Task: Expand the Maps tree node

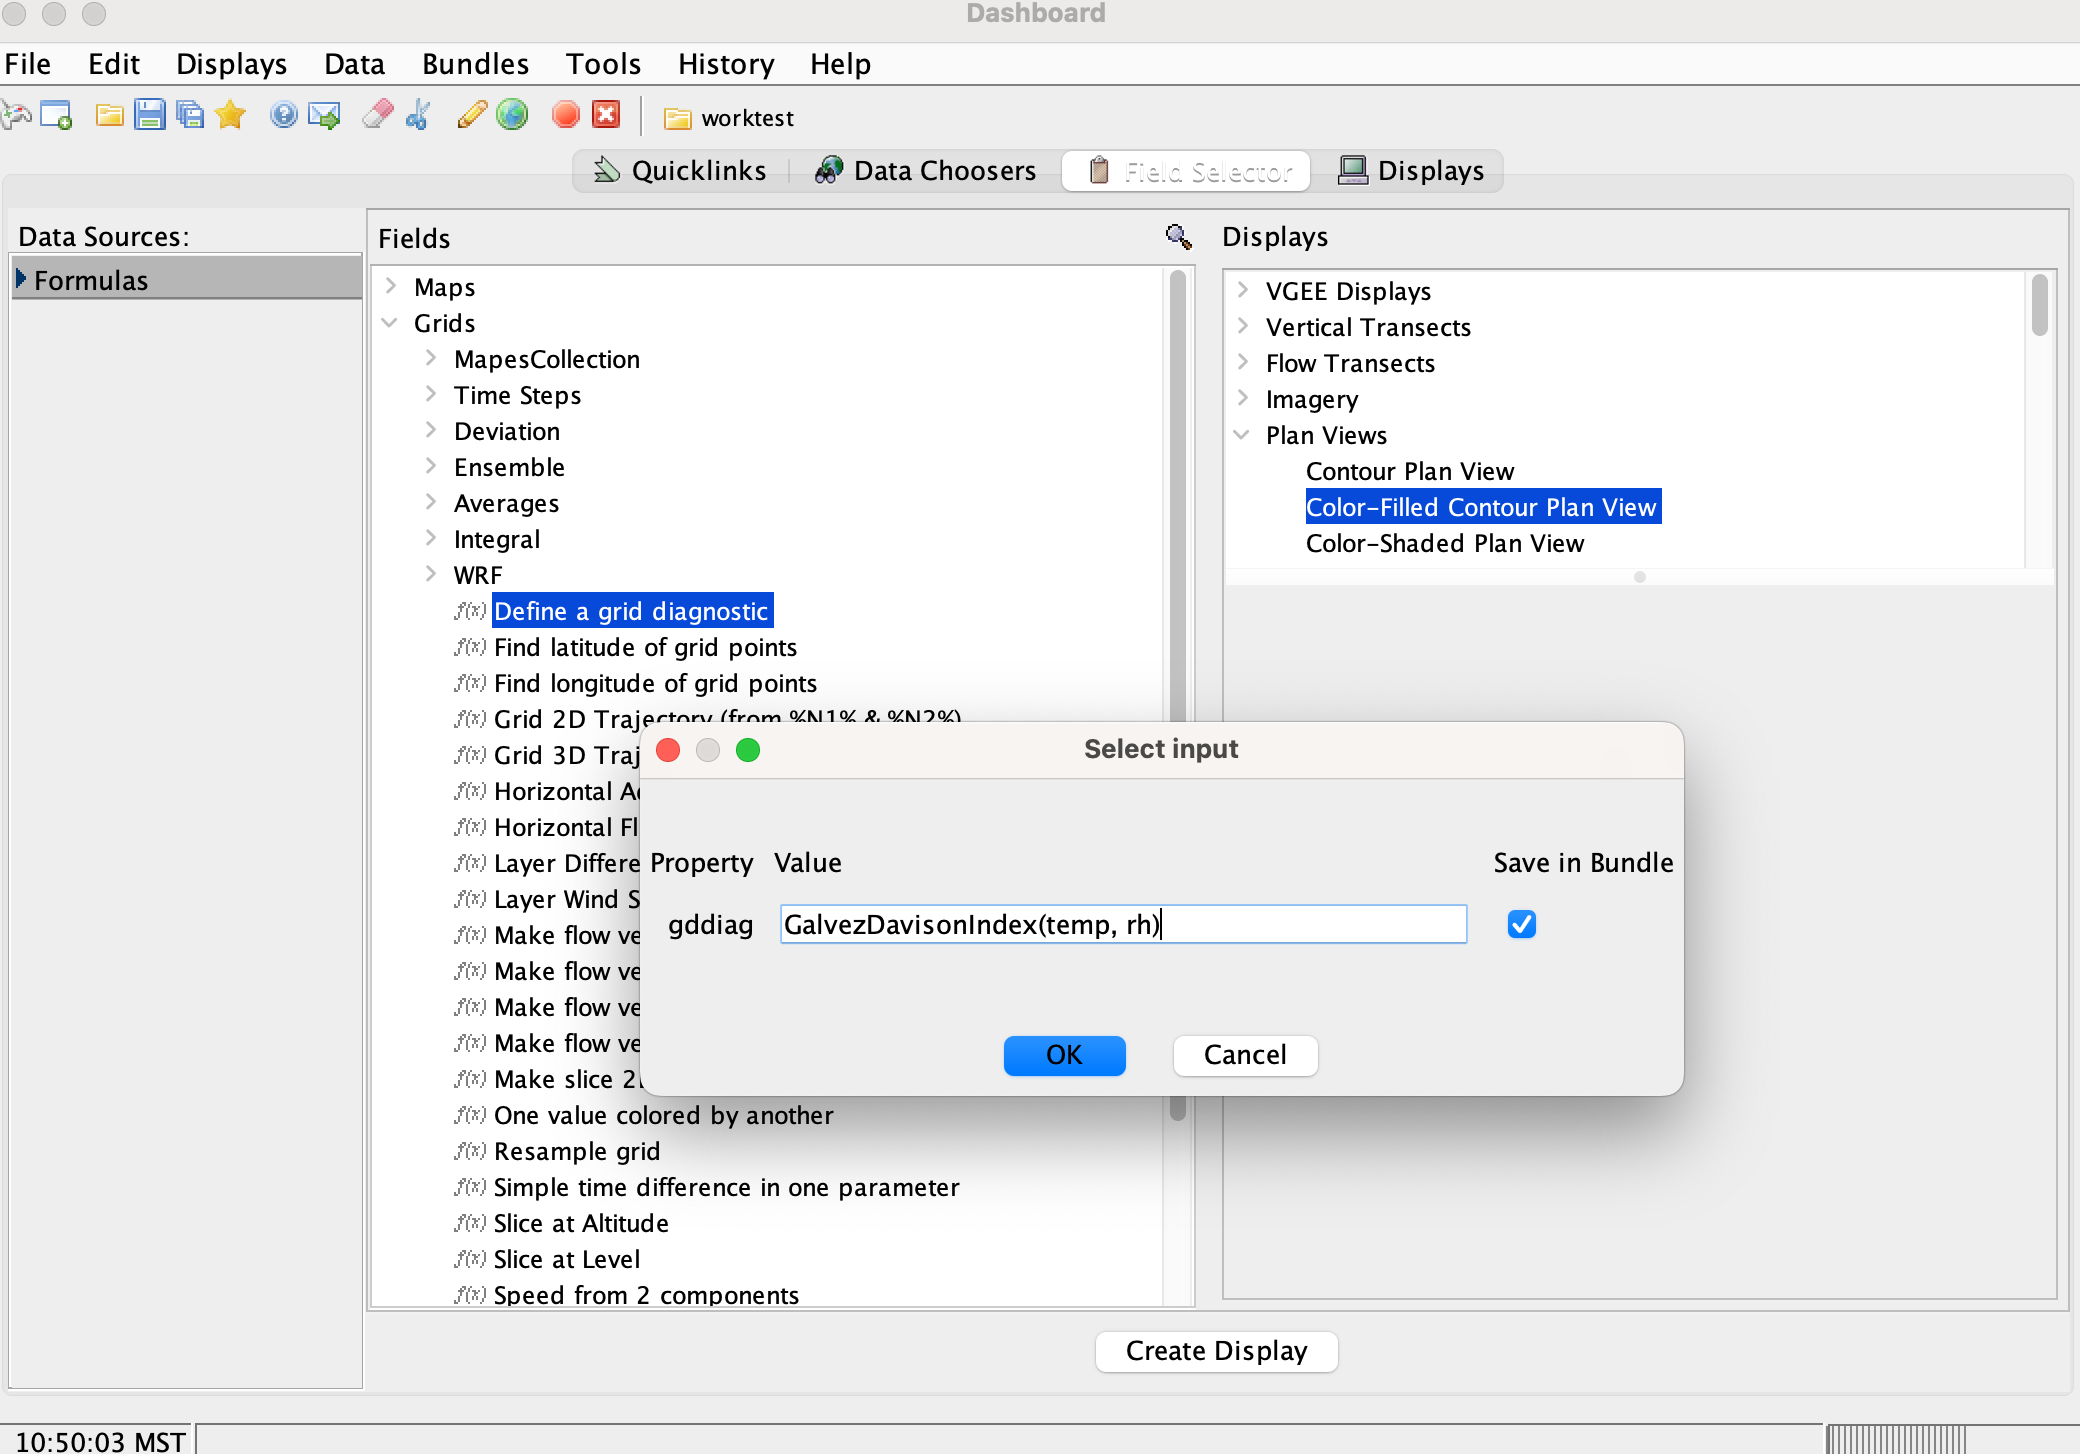Action: pyautogui.click(x=390, y=287)
